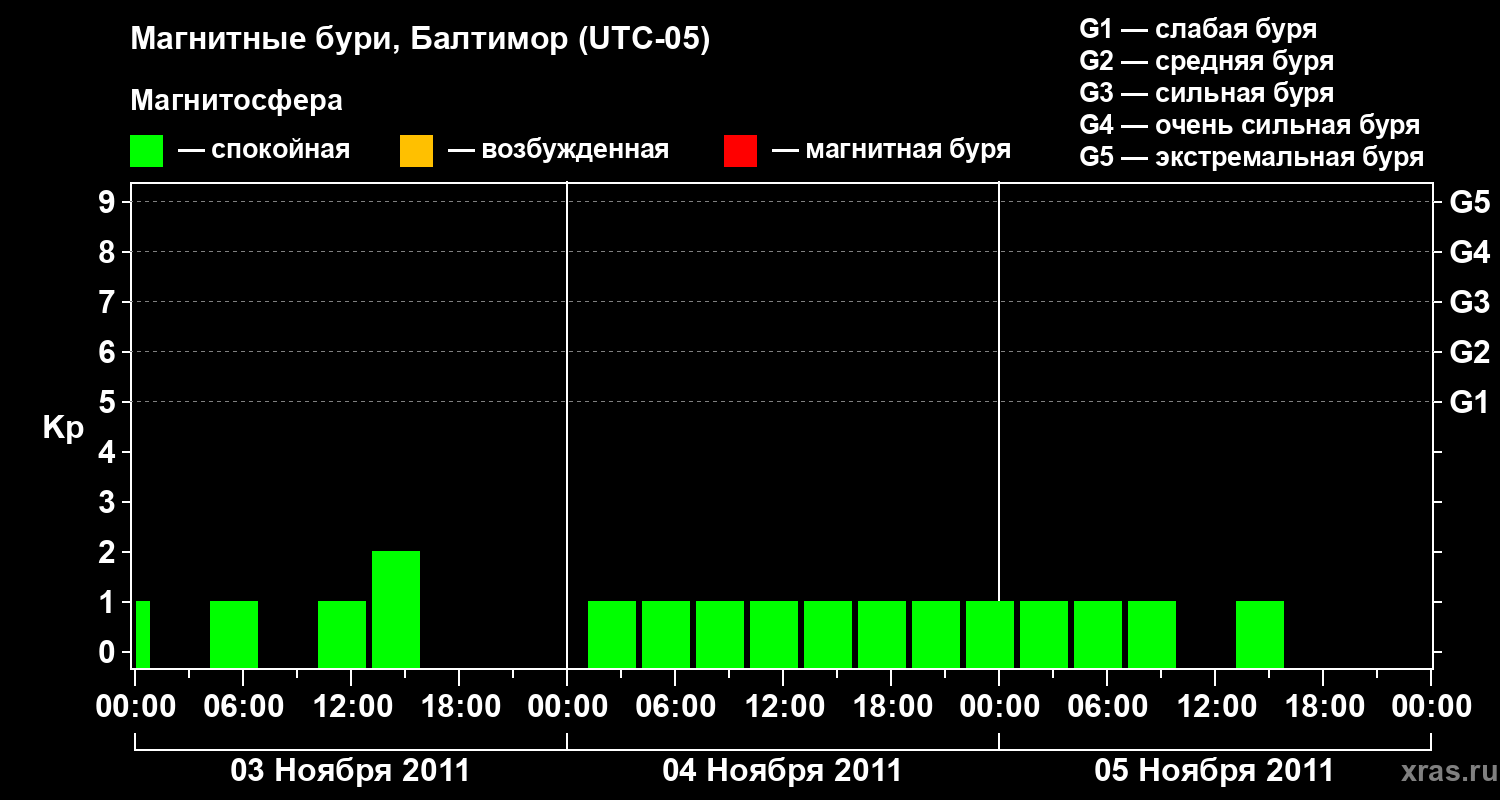Click the right-axis G5 storm level label
The width and height of the screenshot is (1500, 800).
coord(1469,203)
